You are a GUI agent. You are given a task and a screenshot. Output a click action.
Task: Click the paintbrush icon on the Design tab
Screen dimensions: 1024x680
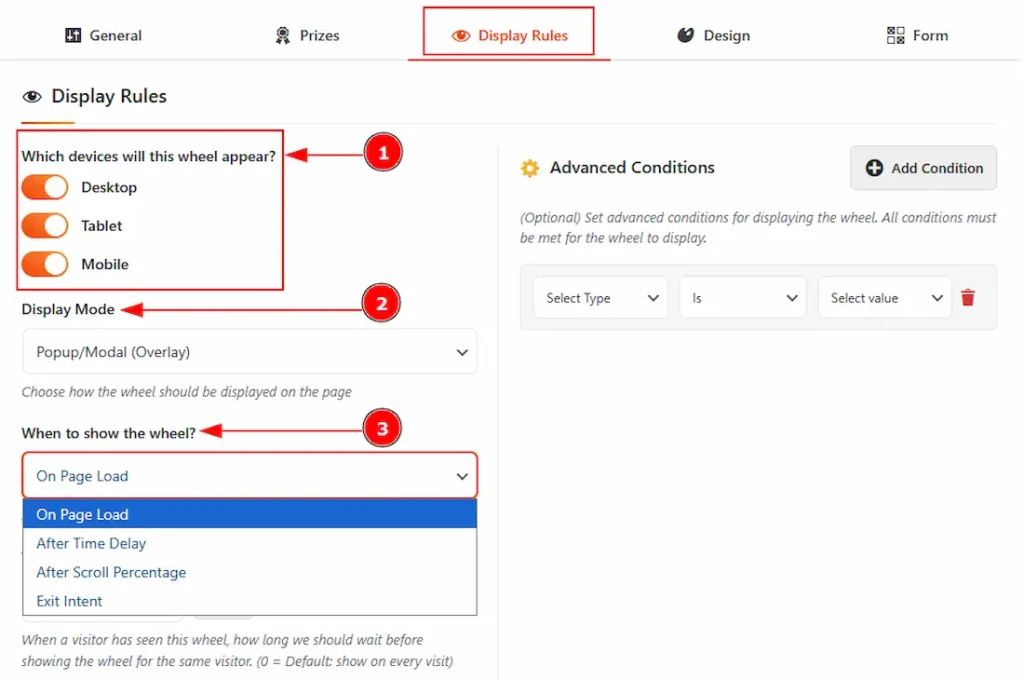tap(684, 35)
